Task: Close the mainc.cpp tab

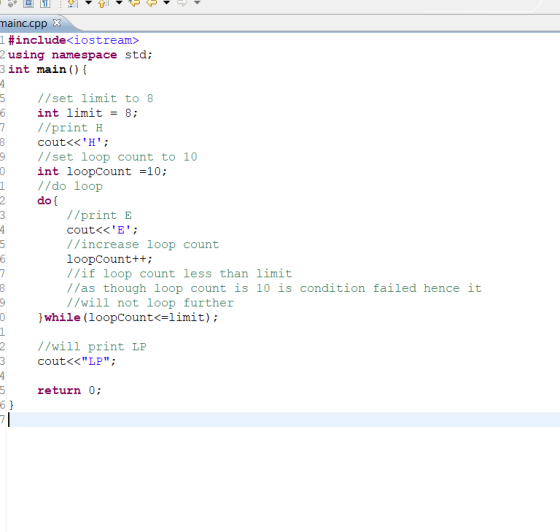Action: 57,23
